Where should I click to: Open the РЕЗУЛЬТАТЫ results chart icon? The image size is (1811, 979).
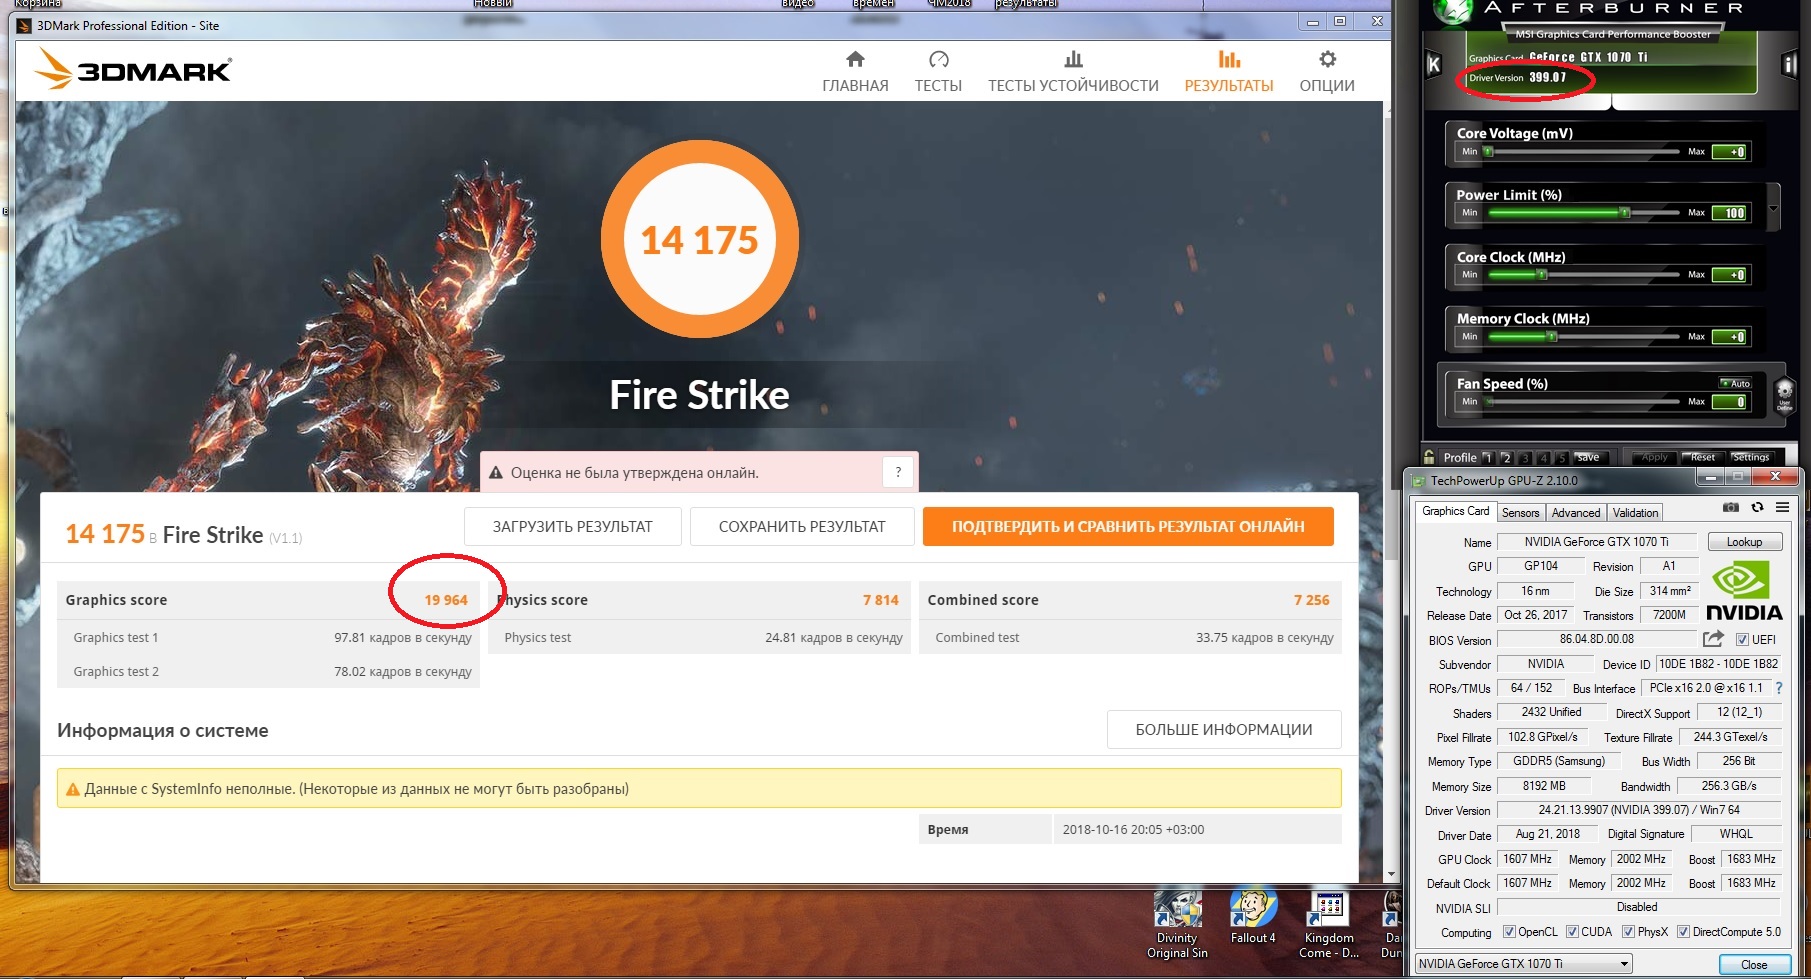coord(1229,59)
